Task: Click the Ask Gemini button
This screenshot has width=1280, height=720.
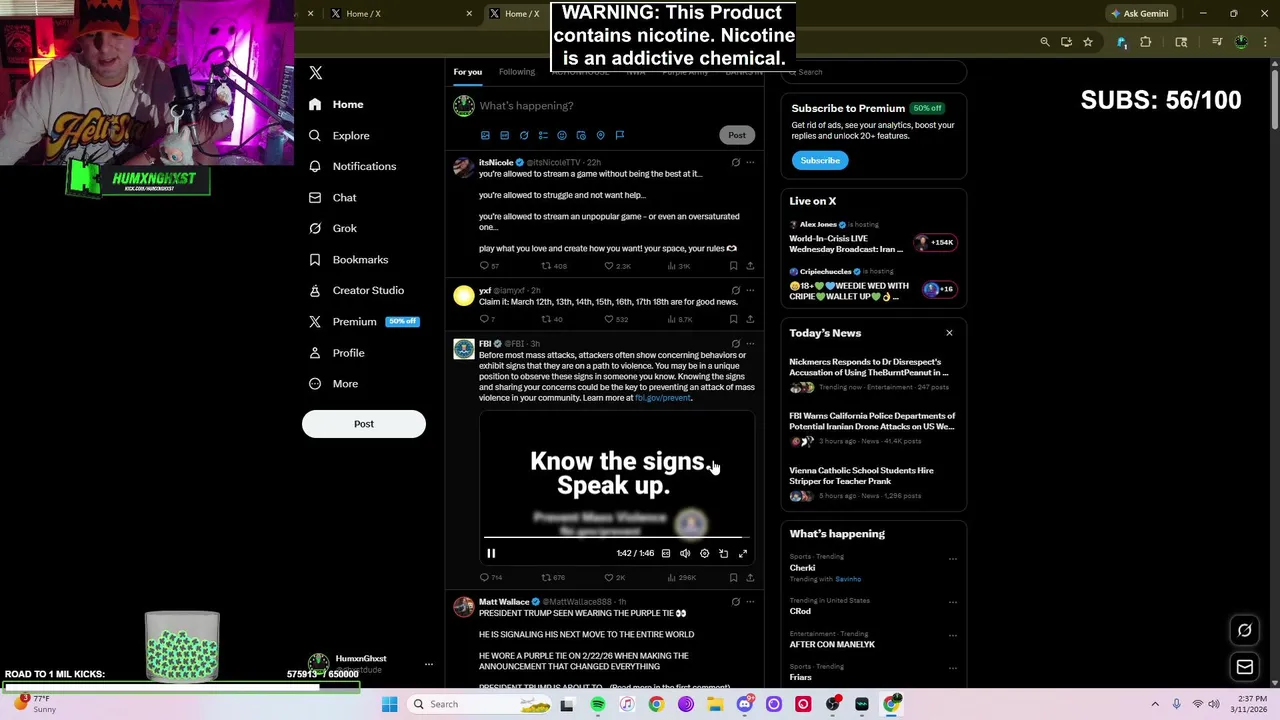Action: [x=1139, y=14]
